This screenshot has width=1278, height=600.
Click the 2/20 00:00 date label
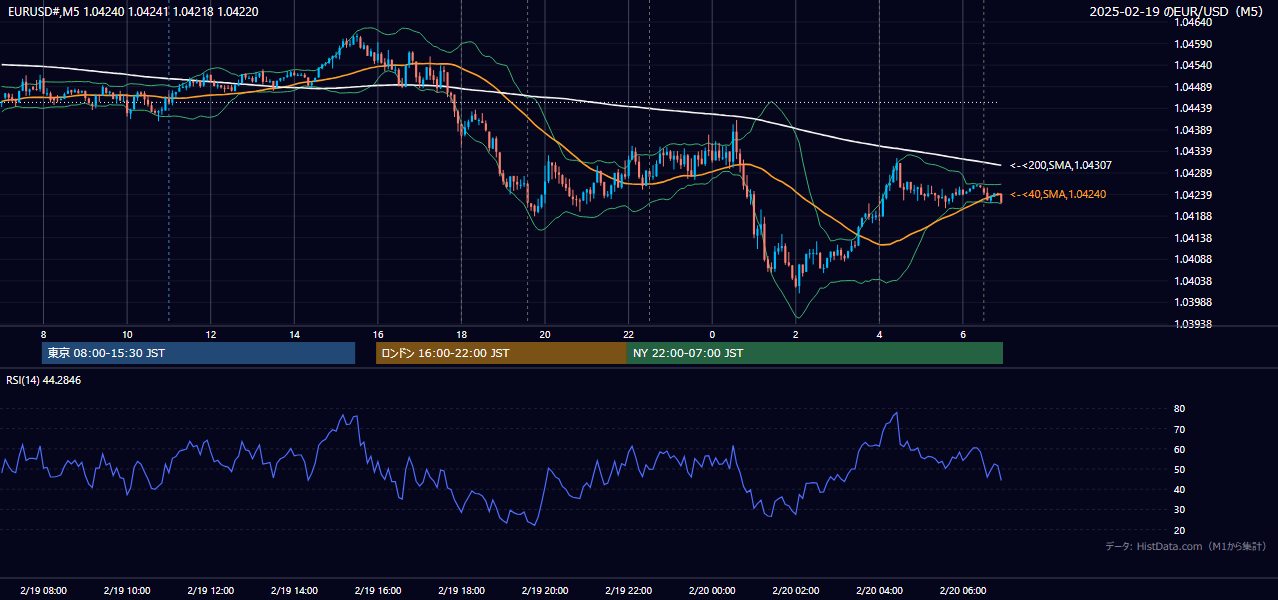point(711,590)
